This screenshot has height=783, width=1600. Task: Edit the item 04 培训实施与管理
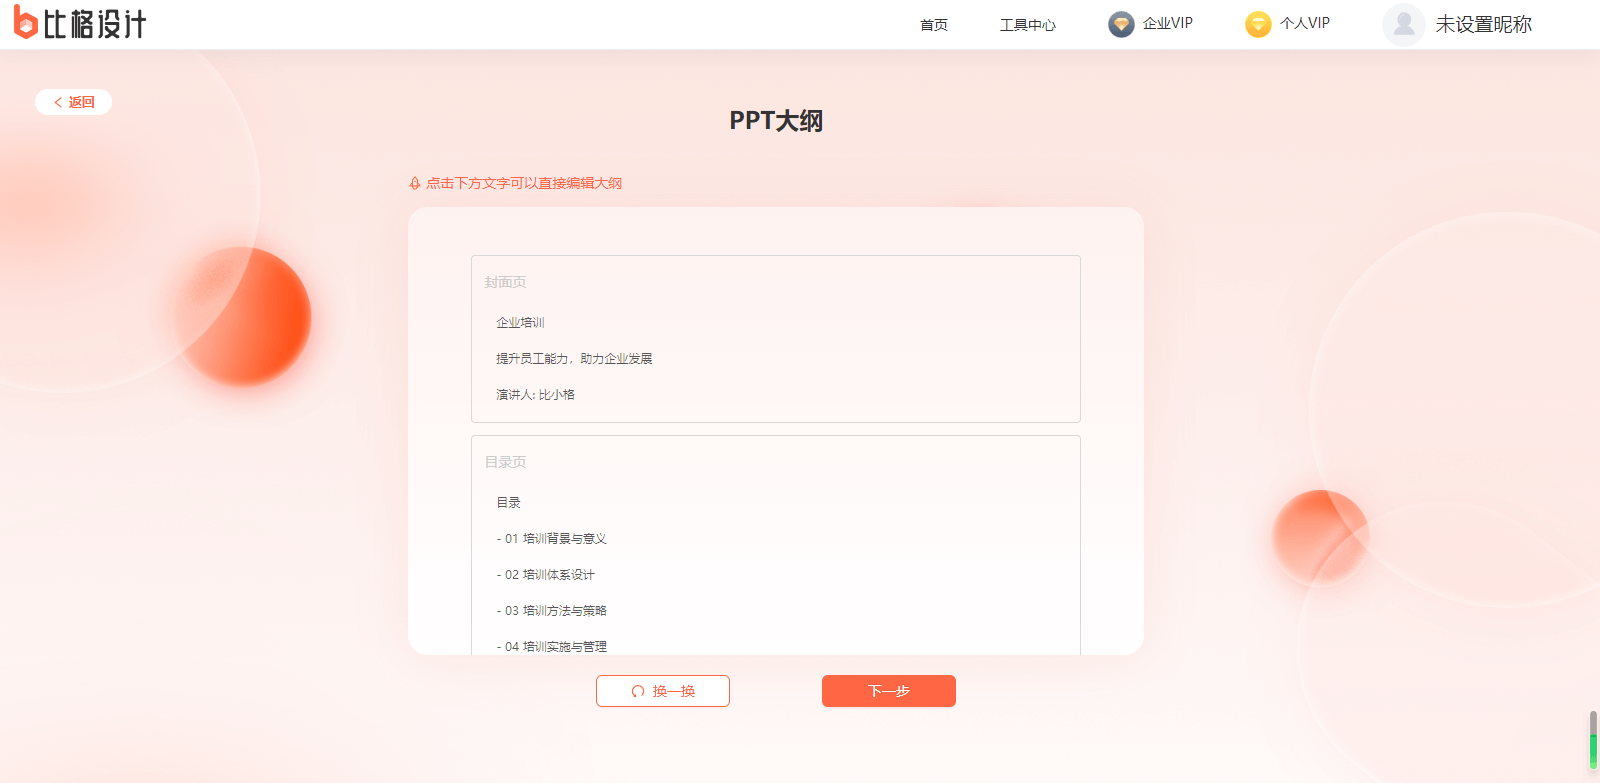coord(552,646)
